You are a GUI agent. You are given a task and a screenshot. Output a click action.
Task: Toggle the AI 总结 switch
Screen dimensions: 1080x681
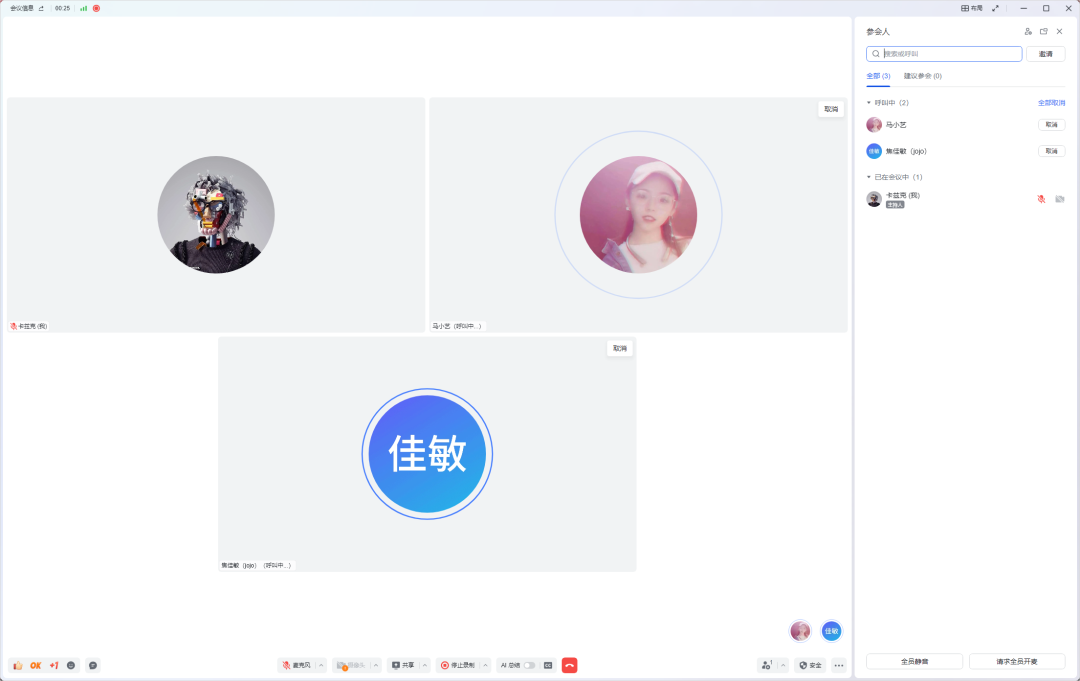pos(529,664)
